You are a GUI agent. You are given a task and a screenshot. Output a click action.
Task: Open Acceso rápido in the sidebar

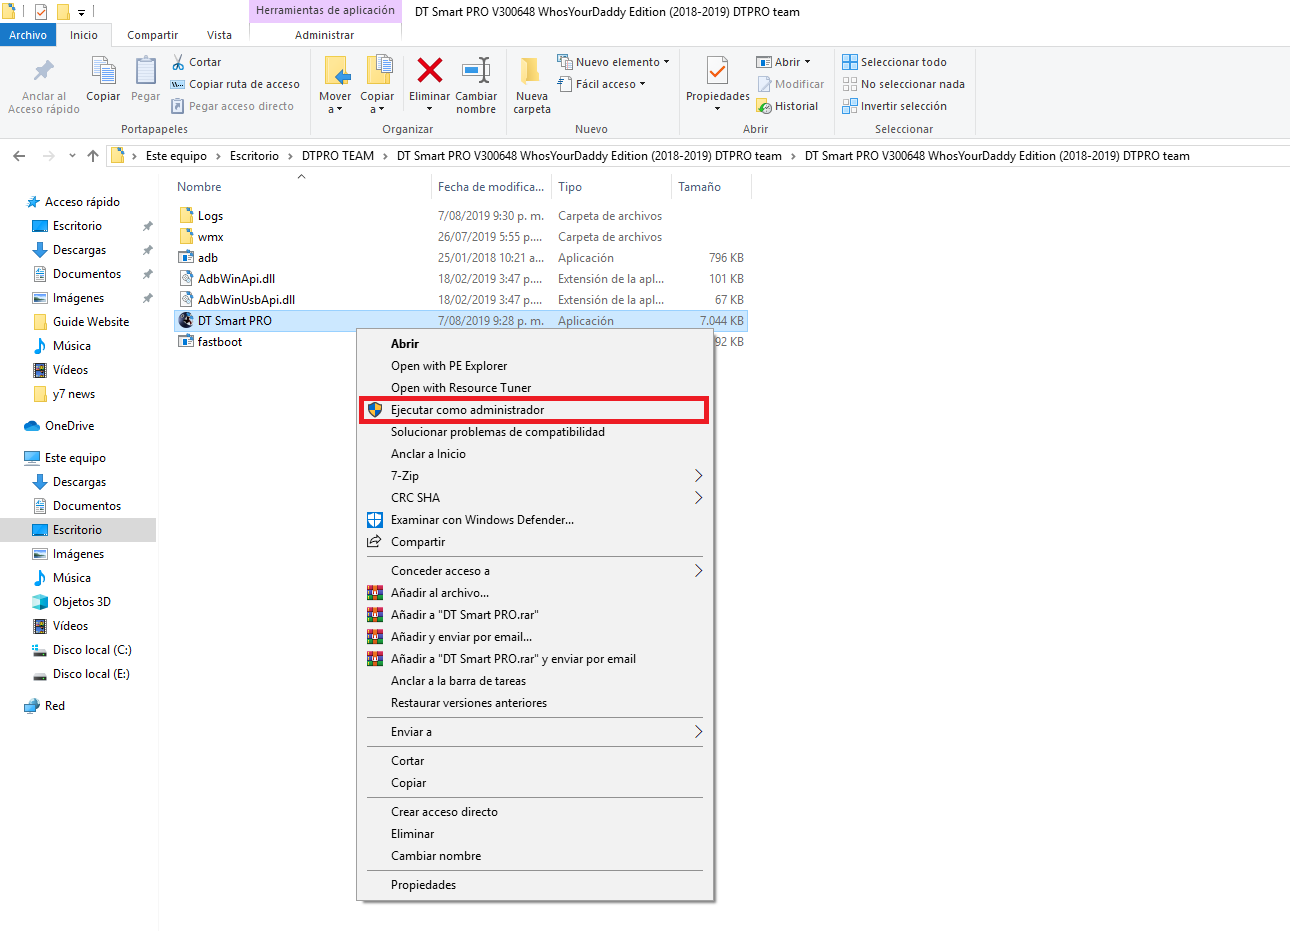[x=82, y=202]
